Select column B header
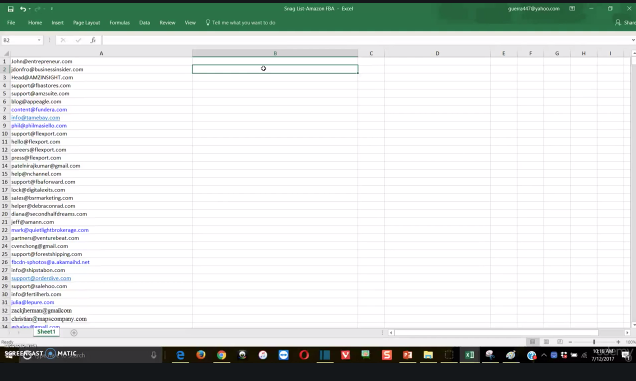The width and height of the screenshot is (636, 381). coord(275,53)
